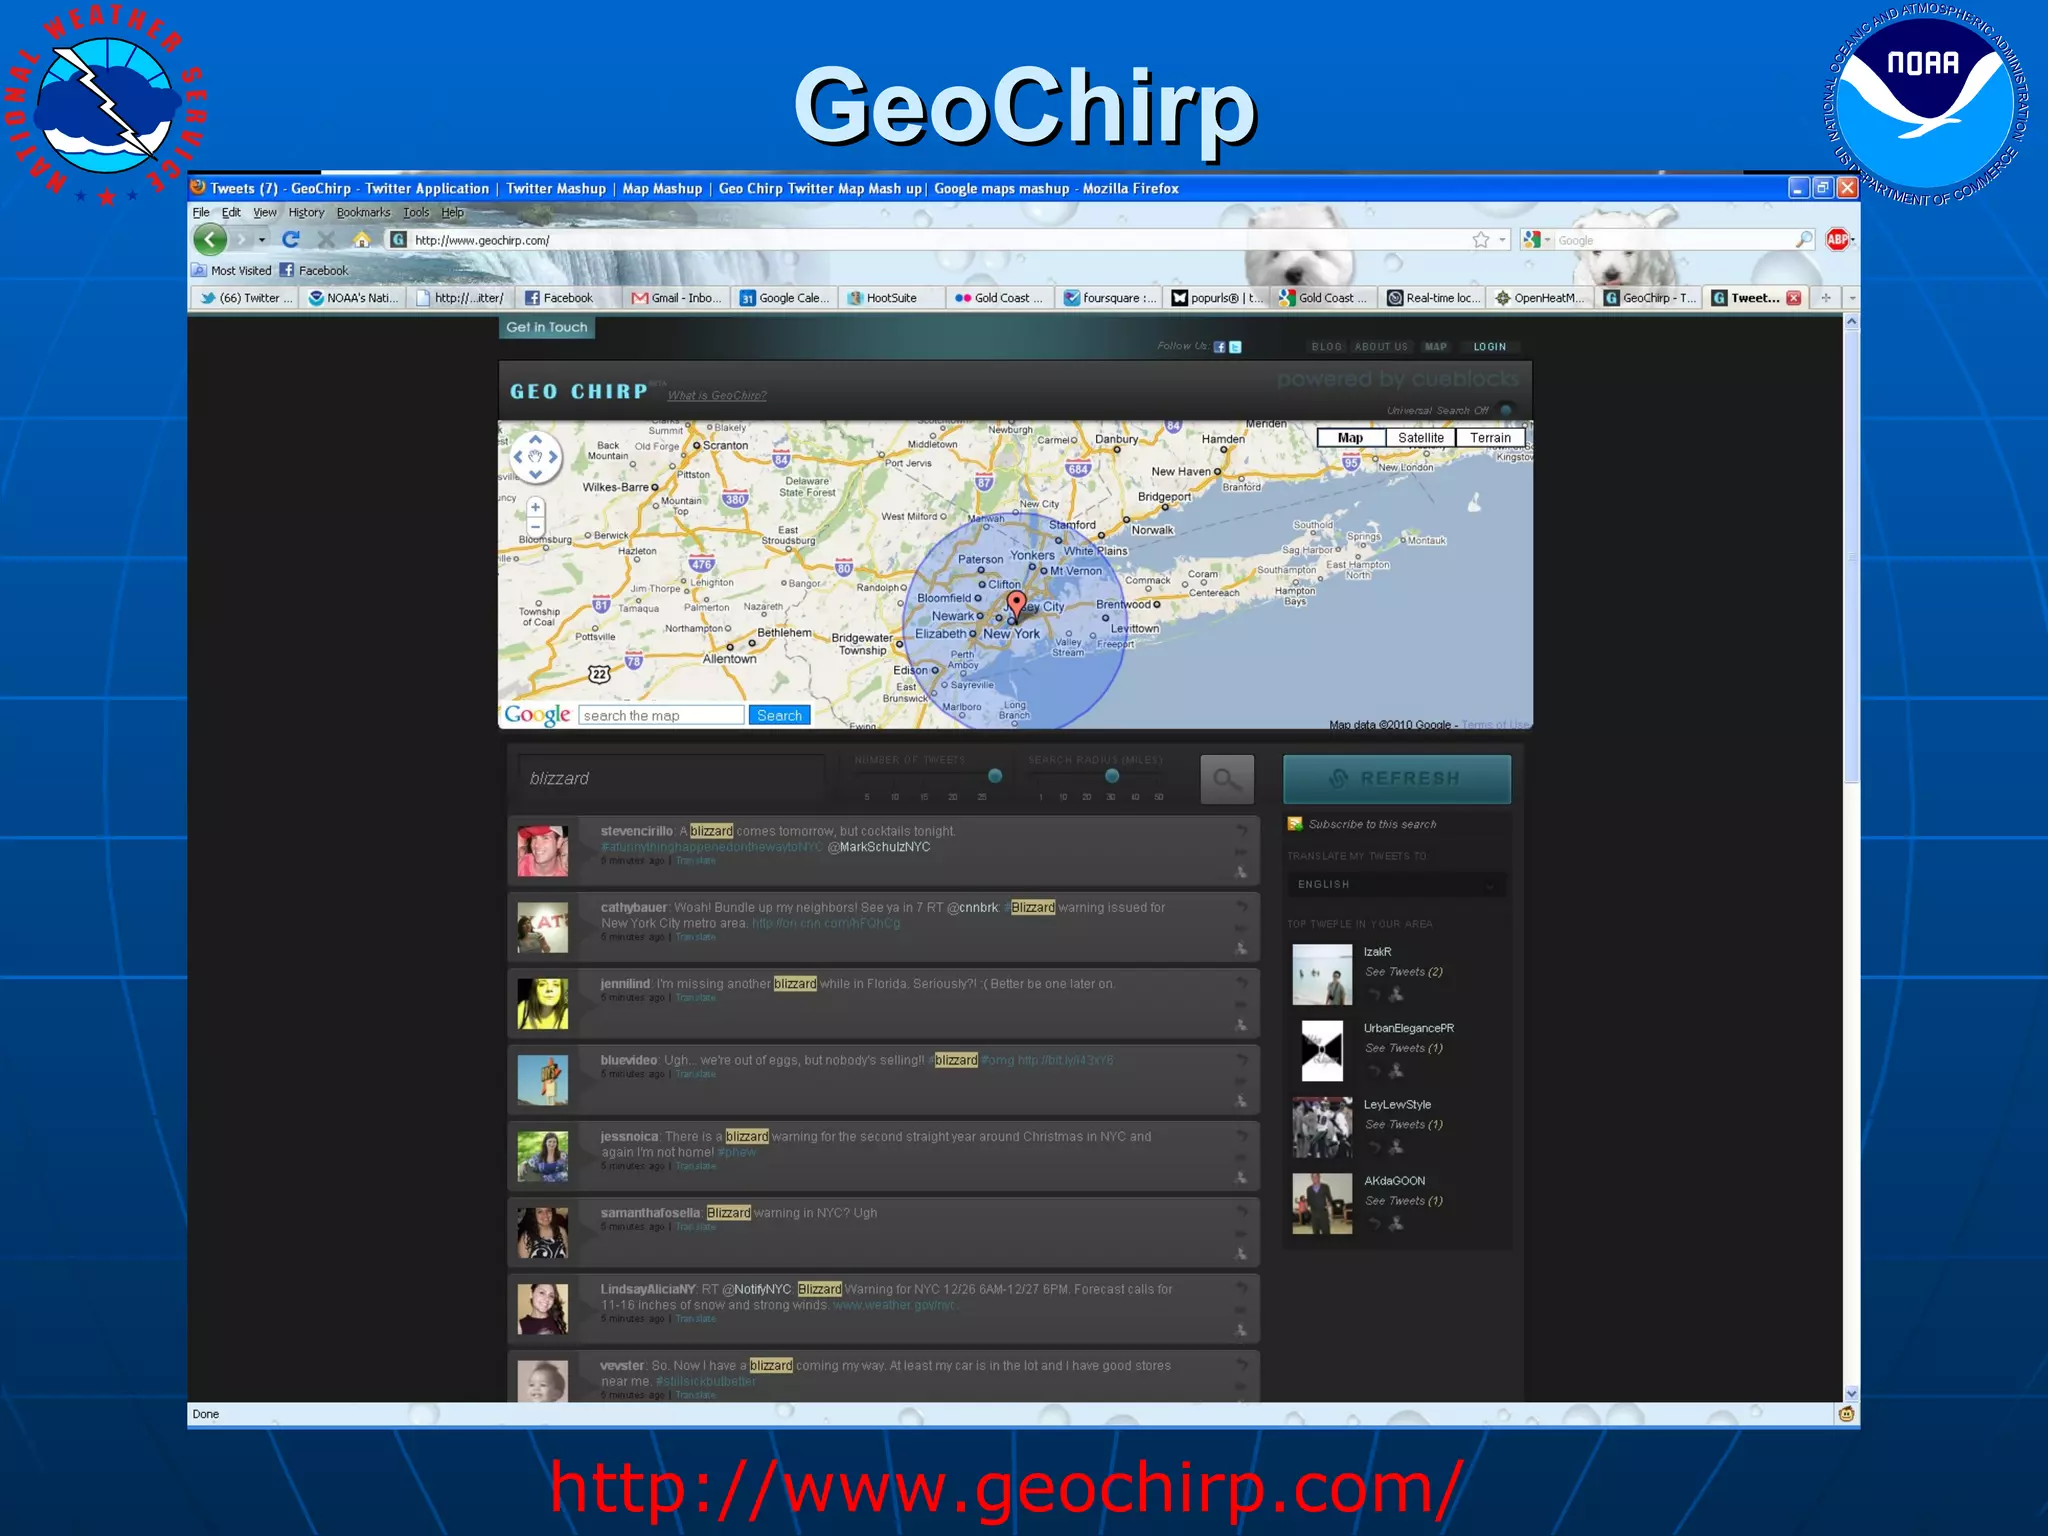Screen dimensions: 2048x1536
Task: Open the Facebook bookmark in bookmarks toolbar
Action: [x=313, y=270]
